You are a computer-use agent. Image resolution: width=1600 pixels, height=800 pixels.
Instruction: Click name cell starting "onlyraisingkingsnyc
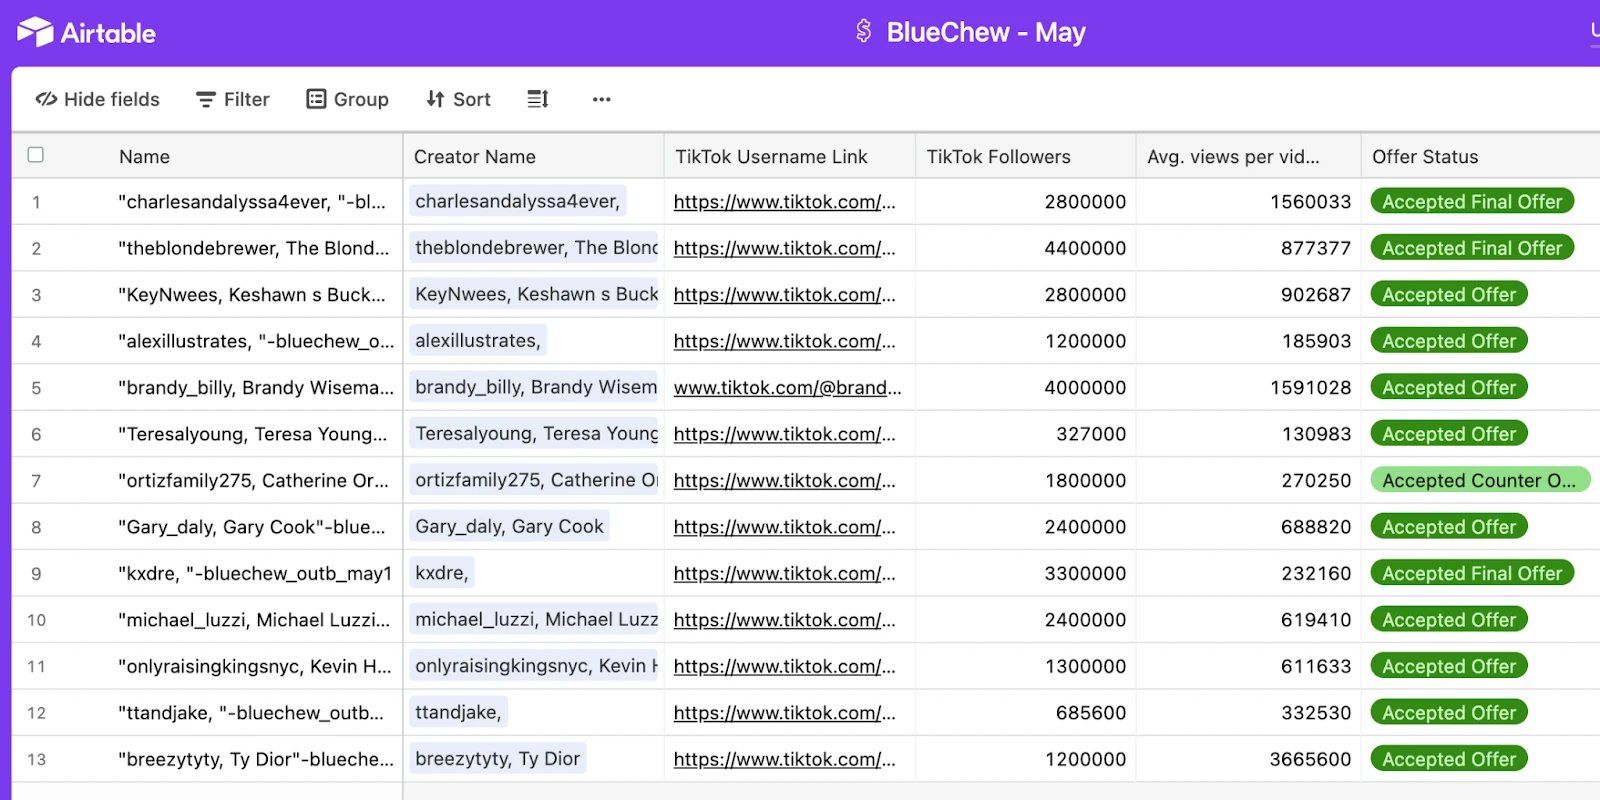pyautogui.click(x=255, y=667)
